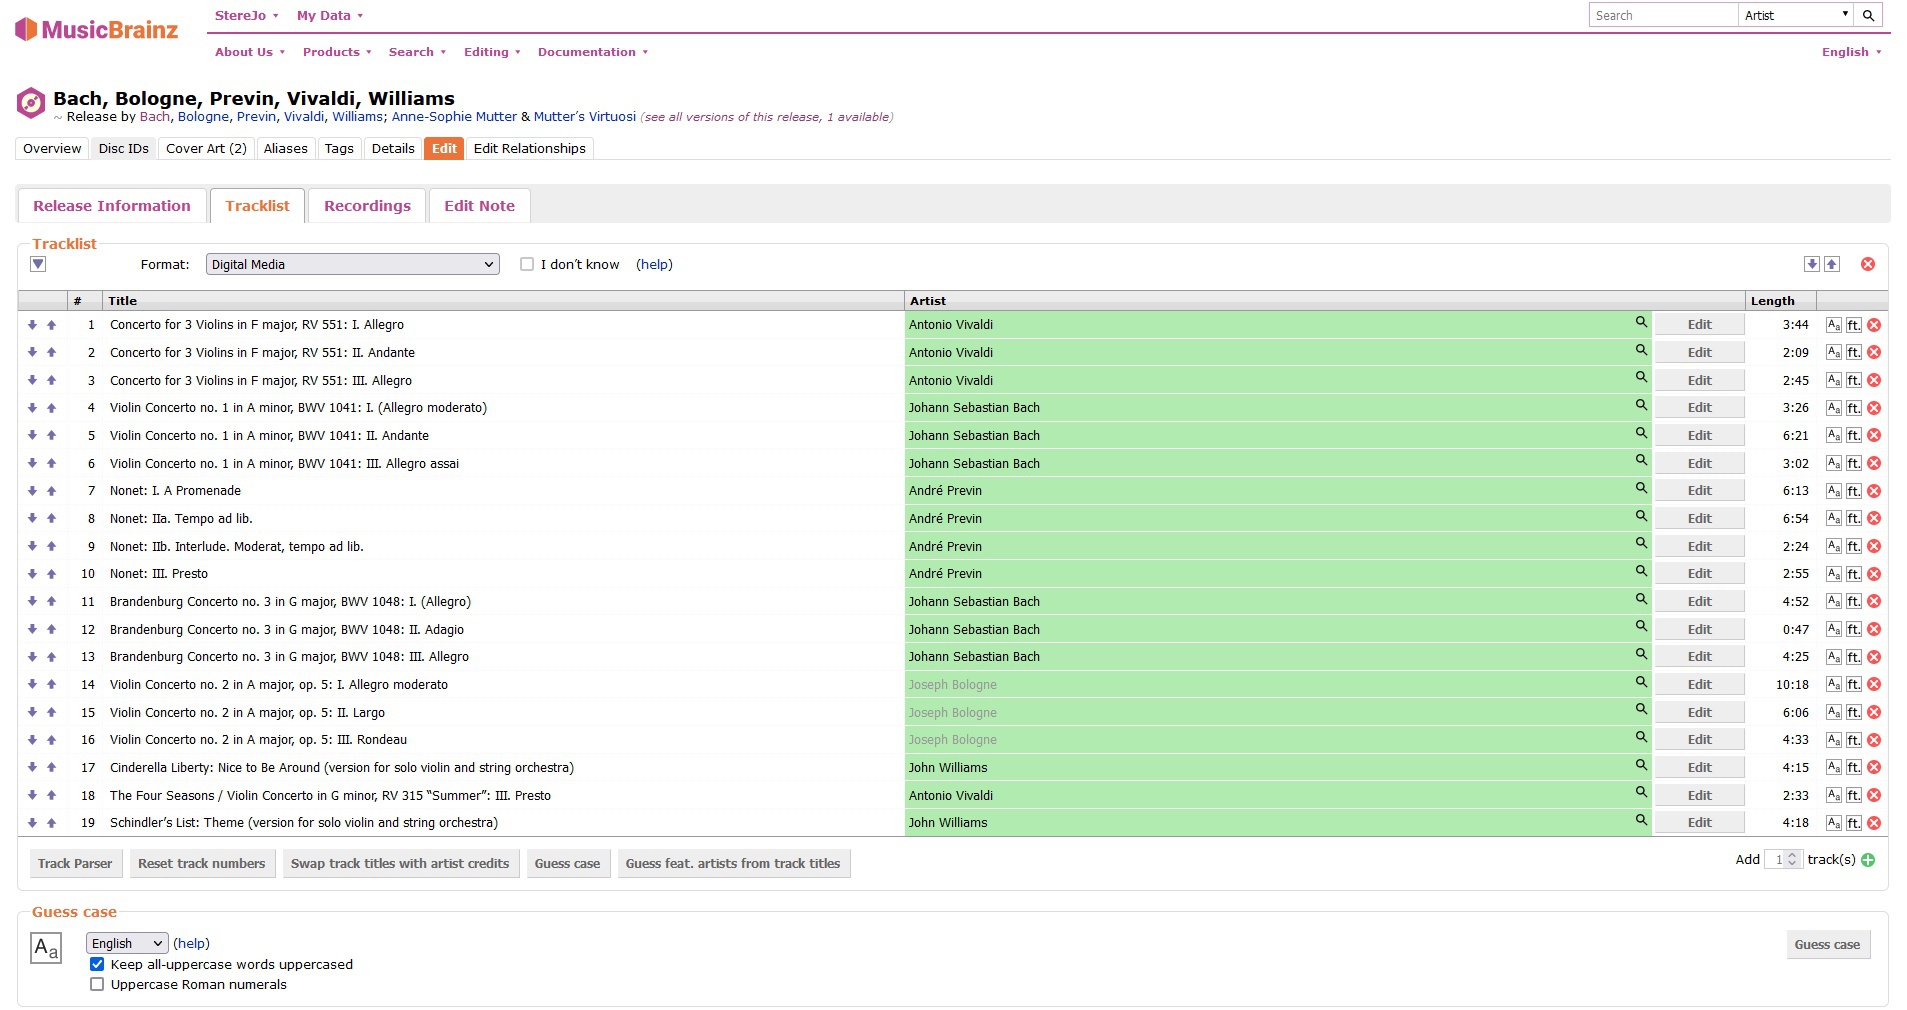1907x1010 pixels.
Task: Uncheck Keep all-uppercase words uppercased
Action: point(97,965)
